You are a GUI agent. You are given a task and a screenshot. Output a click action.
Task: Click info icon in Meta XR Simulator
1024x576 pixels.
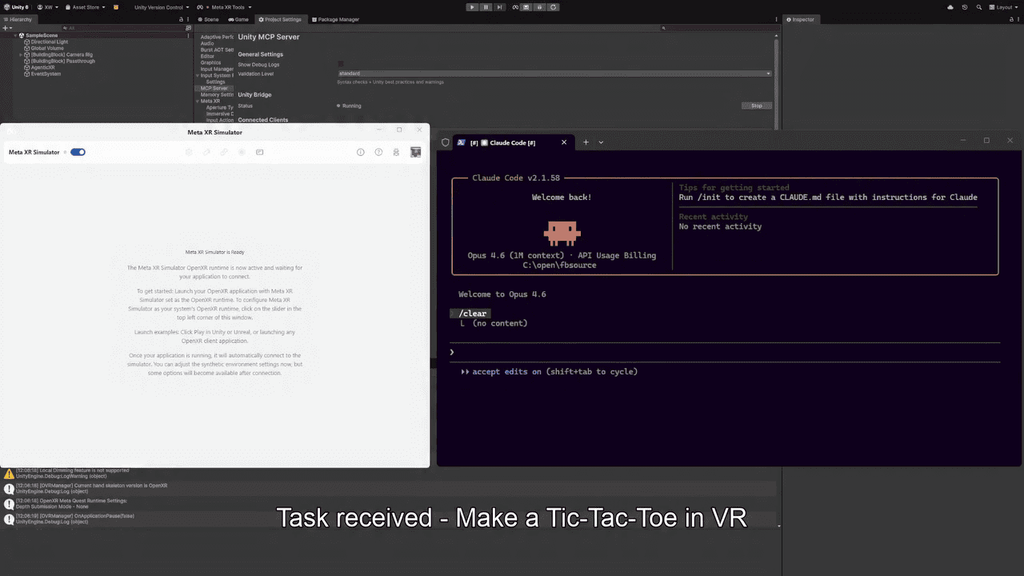coord(360,152)
